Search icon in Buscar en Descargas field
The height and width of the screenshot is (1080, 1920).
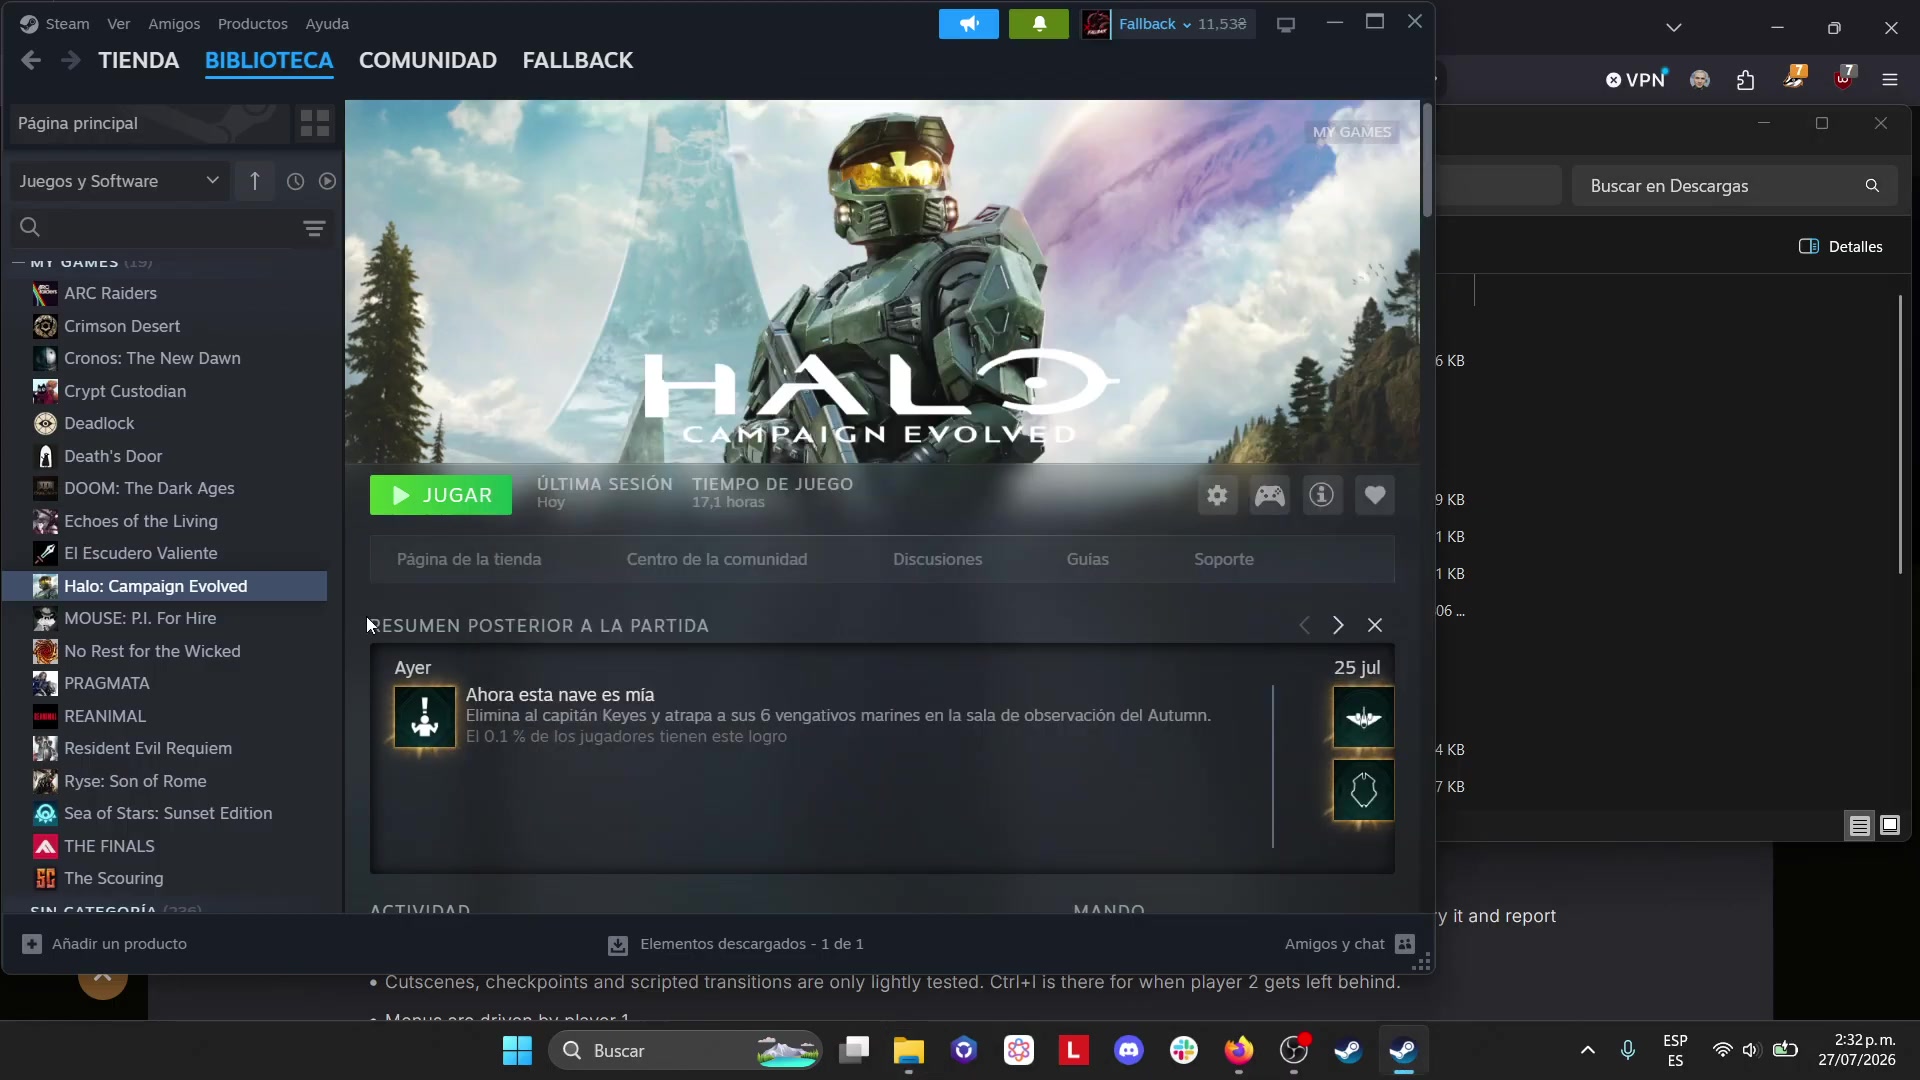pyautogui.click(x=1872, y=186)
